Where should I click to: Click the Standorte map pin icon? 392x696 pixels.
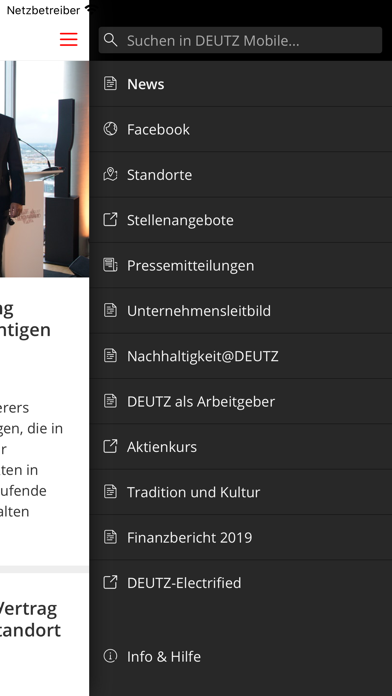pos(110,174)
